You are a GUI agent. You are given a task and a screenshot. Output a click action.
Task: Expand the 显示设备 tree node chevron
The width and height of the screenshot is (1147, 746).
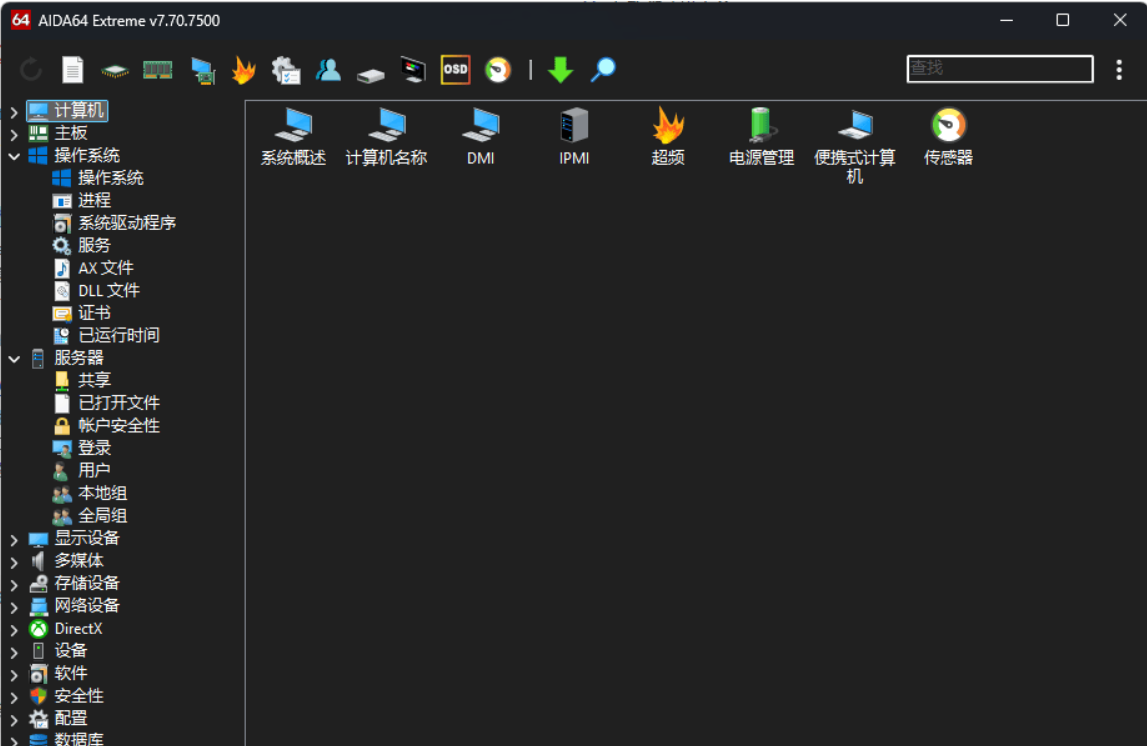[x=14, y=540]
